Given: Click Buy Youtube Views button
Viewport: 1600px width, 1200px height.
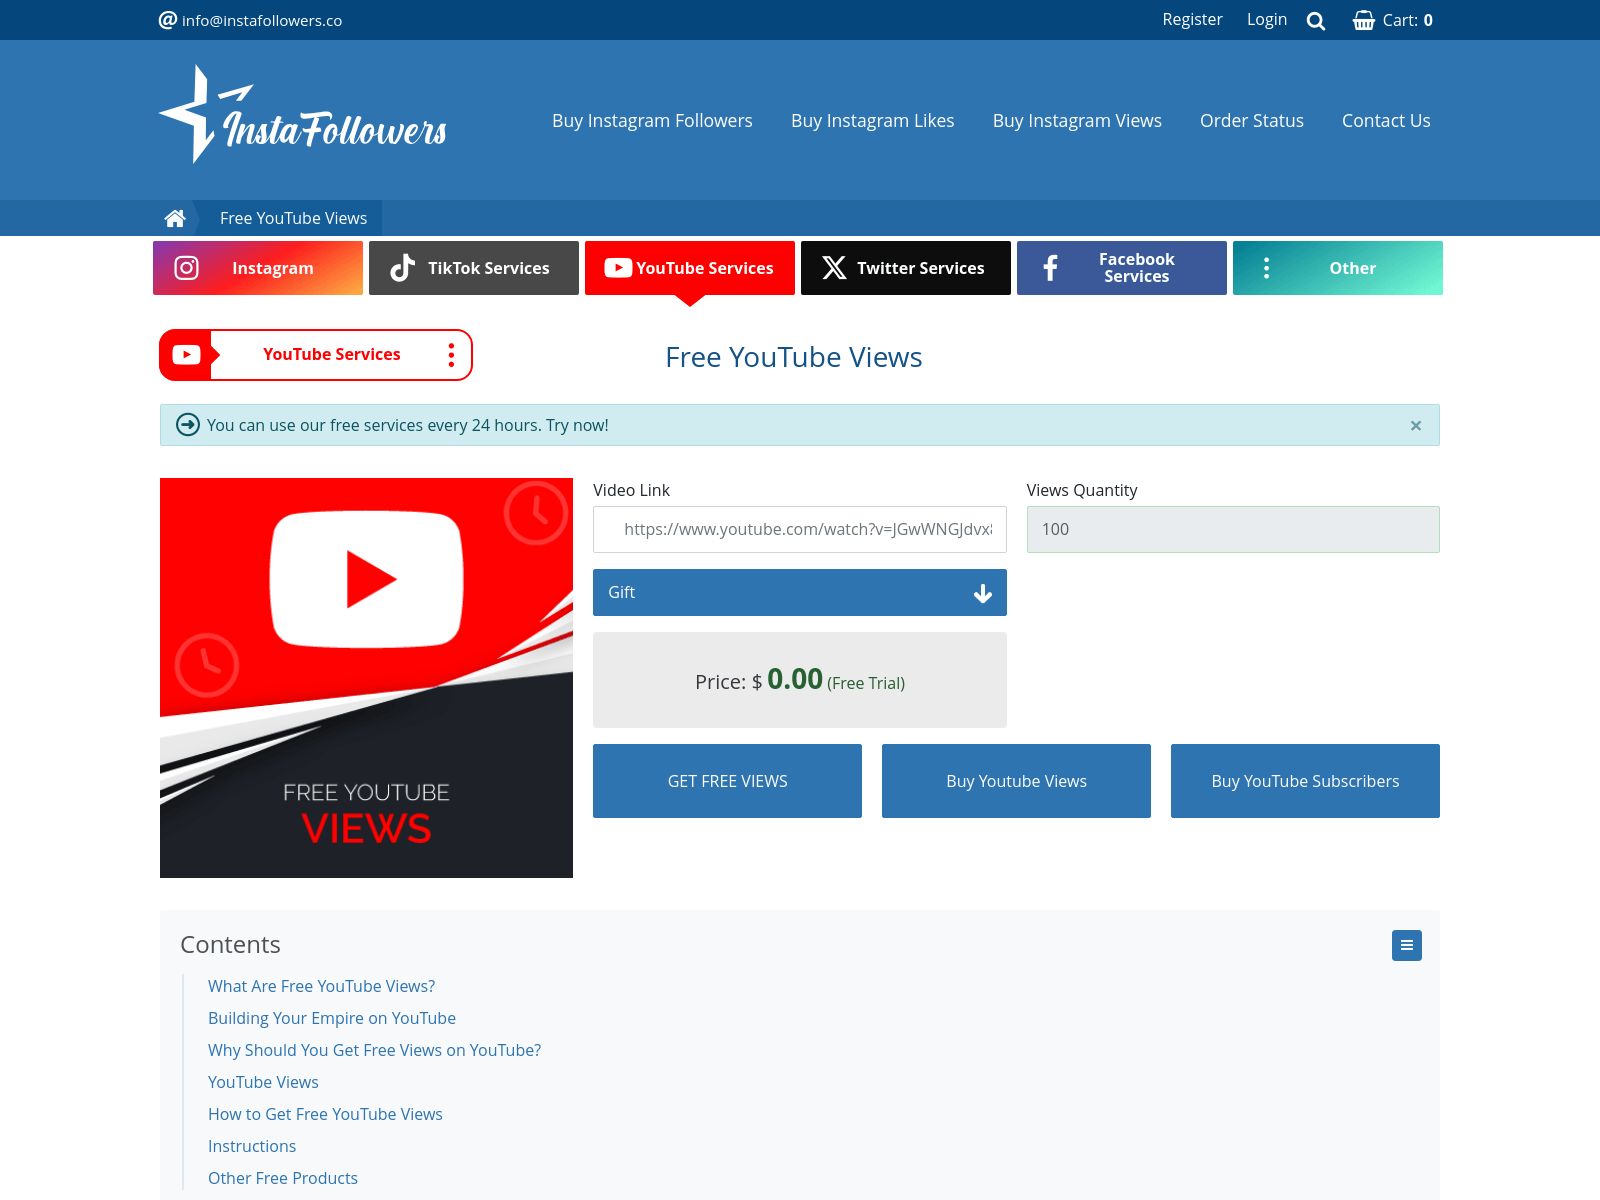Looking at the screenshot, I should pyautogui.click(x=1016, y=781).
